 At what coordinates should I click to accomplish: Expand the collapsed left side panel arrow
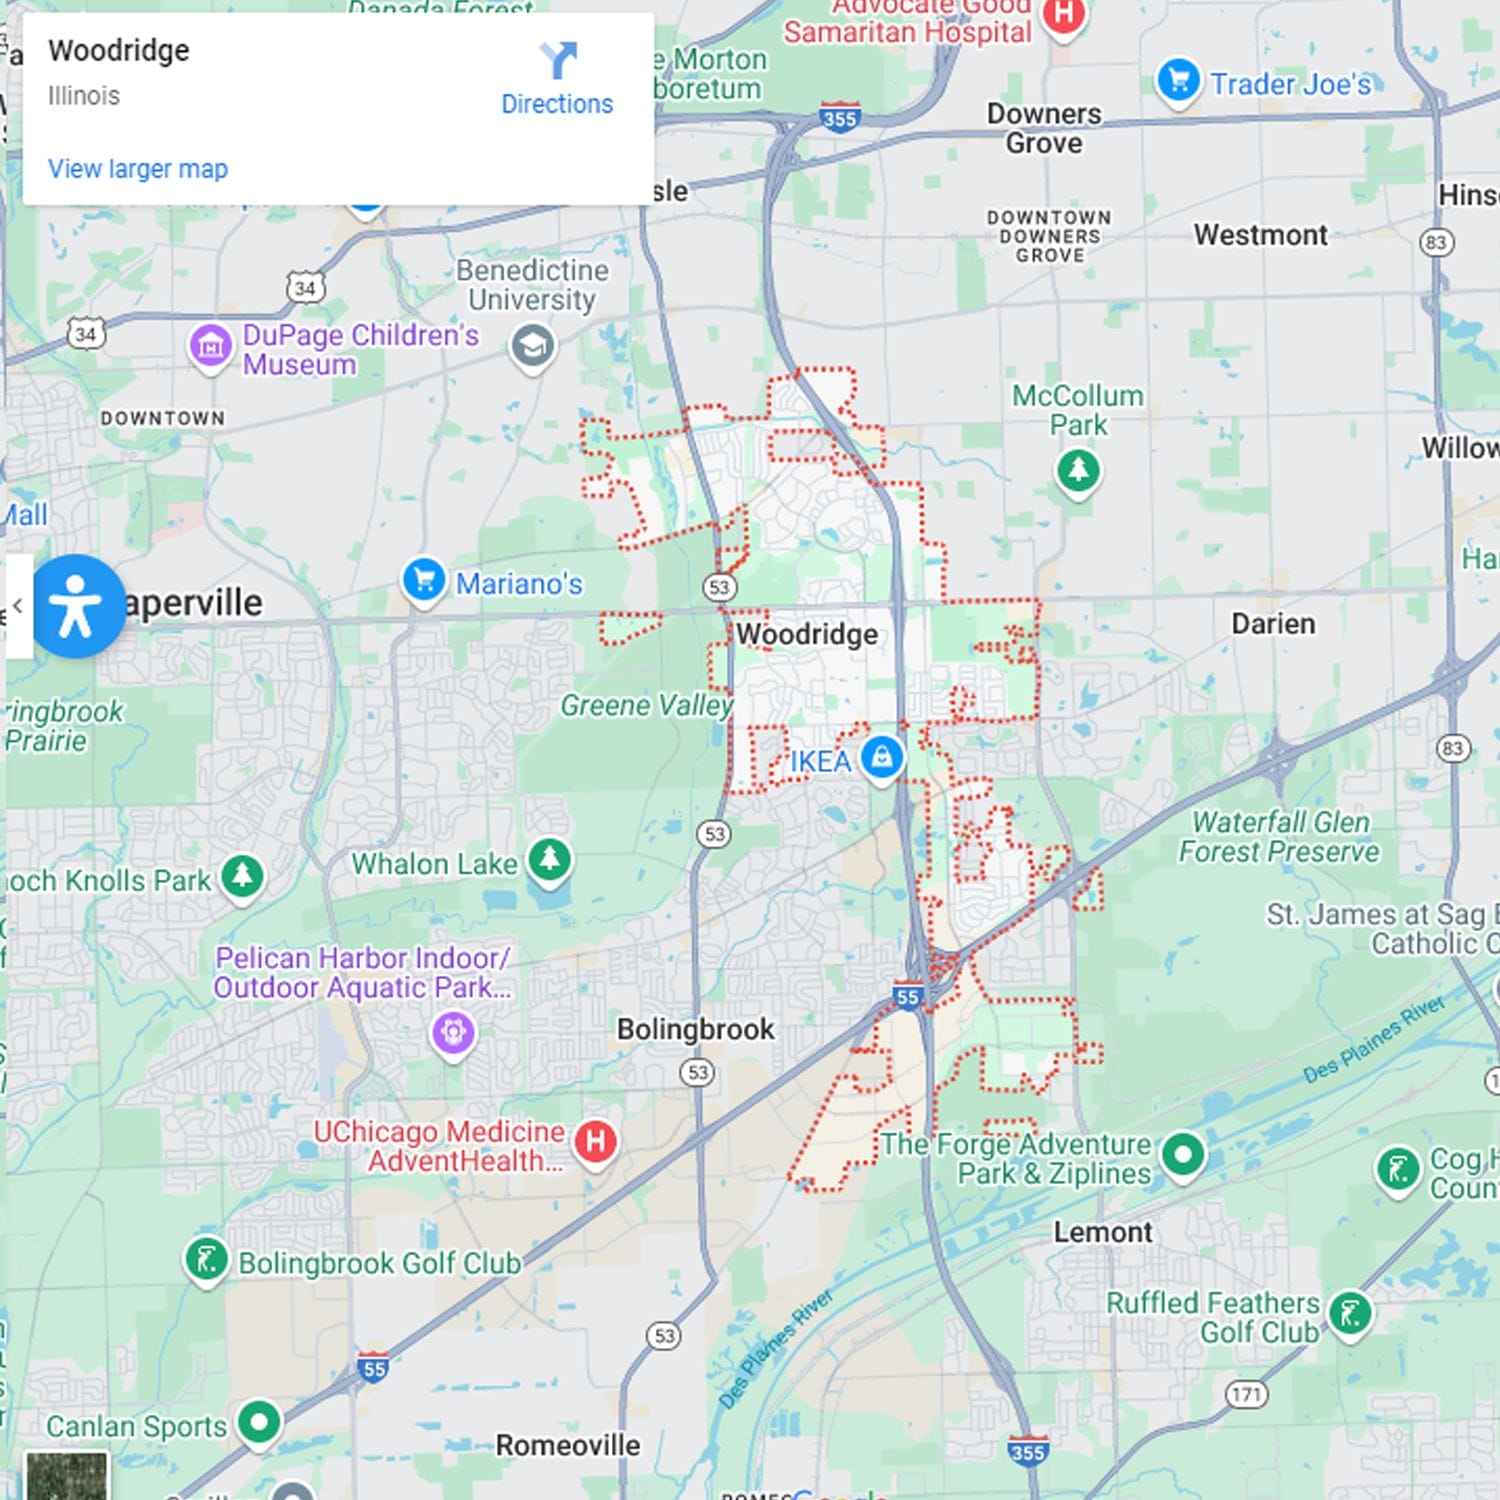[18, 606]
